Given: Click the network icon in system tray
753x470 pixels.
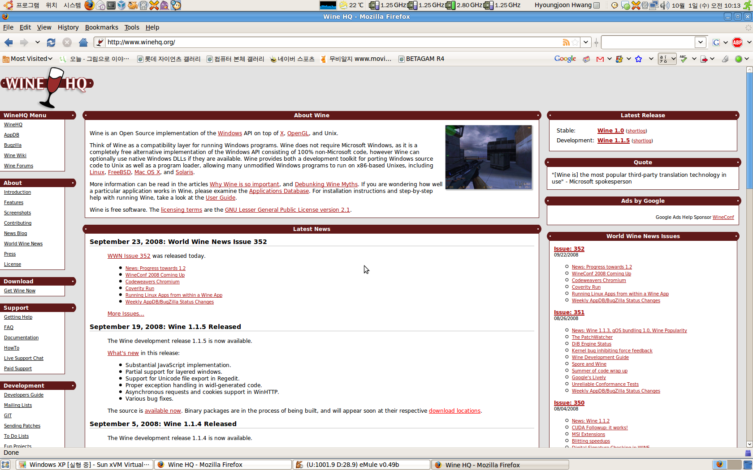Looking at the screenshot, I should click(x=654, y=5).
